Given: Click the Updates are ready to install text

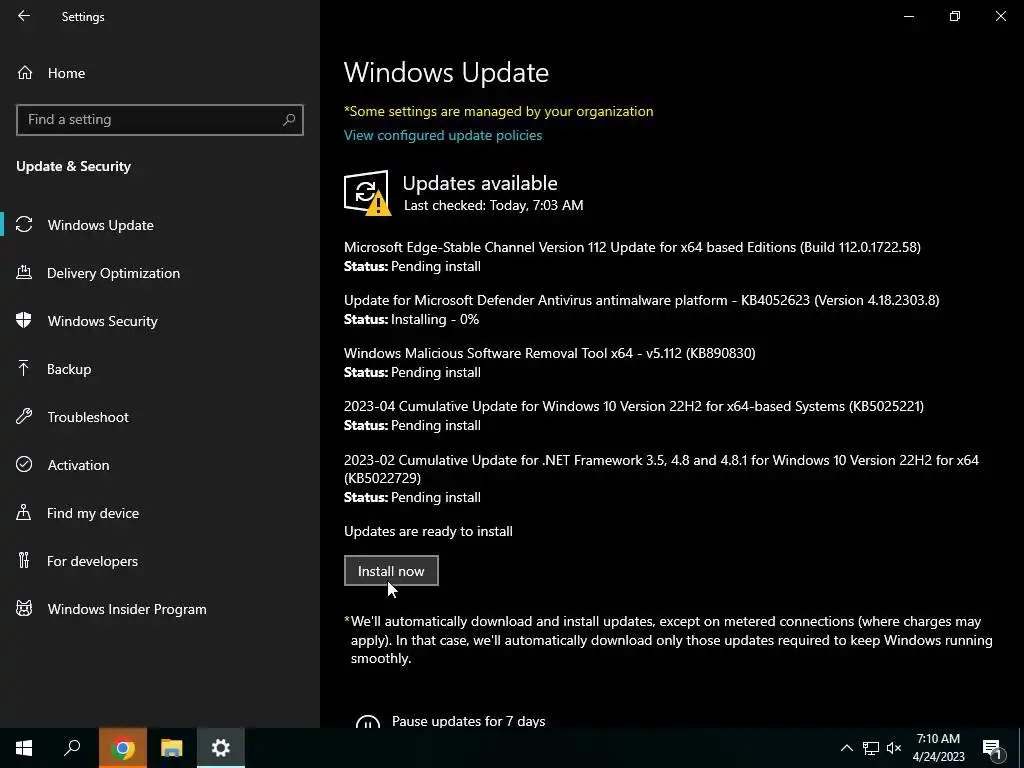Looking at the screenshot, I should tap(428, 532).
